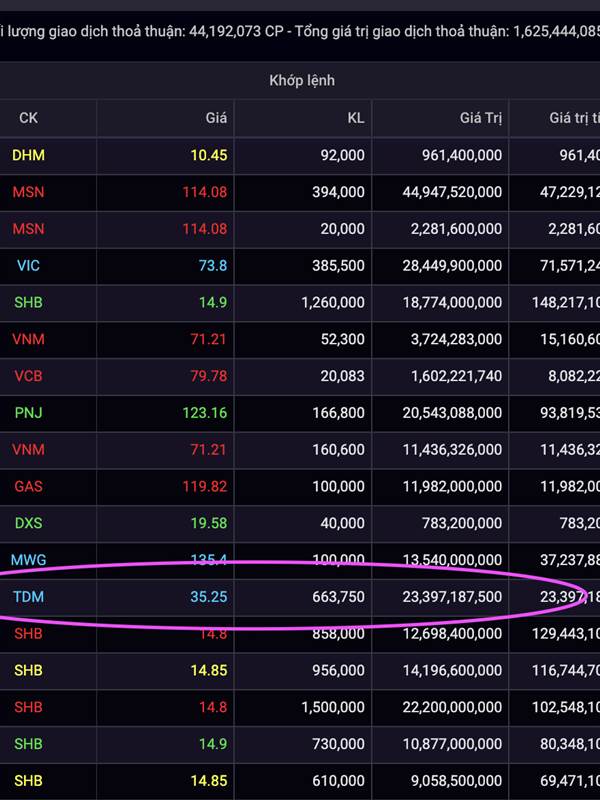Click the volume 663,750 cell
The width and height of the screenshot is (600, 800).
click(338, 596)
